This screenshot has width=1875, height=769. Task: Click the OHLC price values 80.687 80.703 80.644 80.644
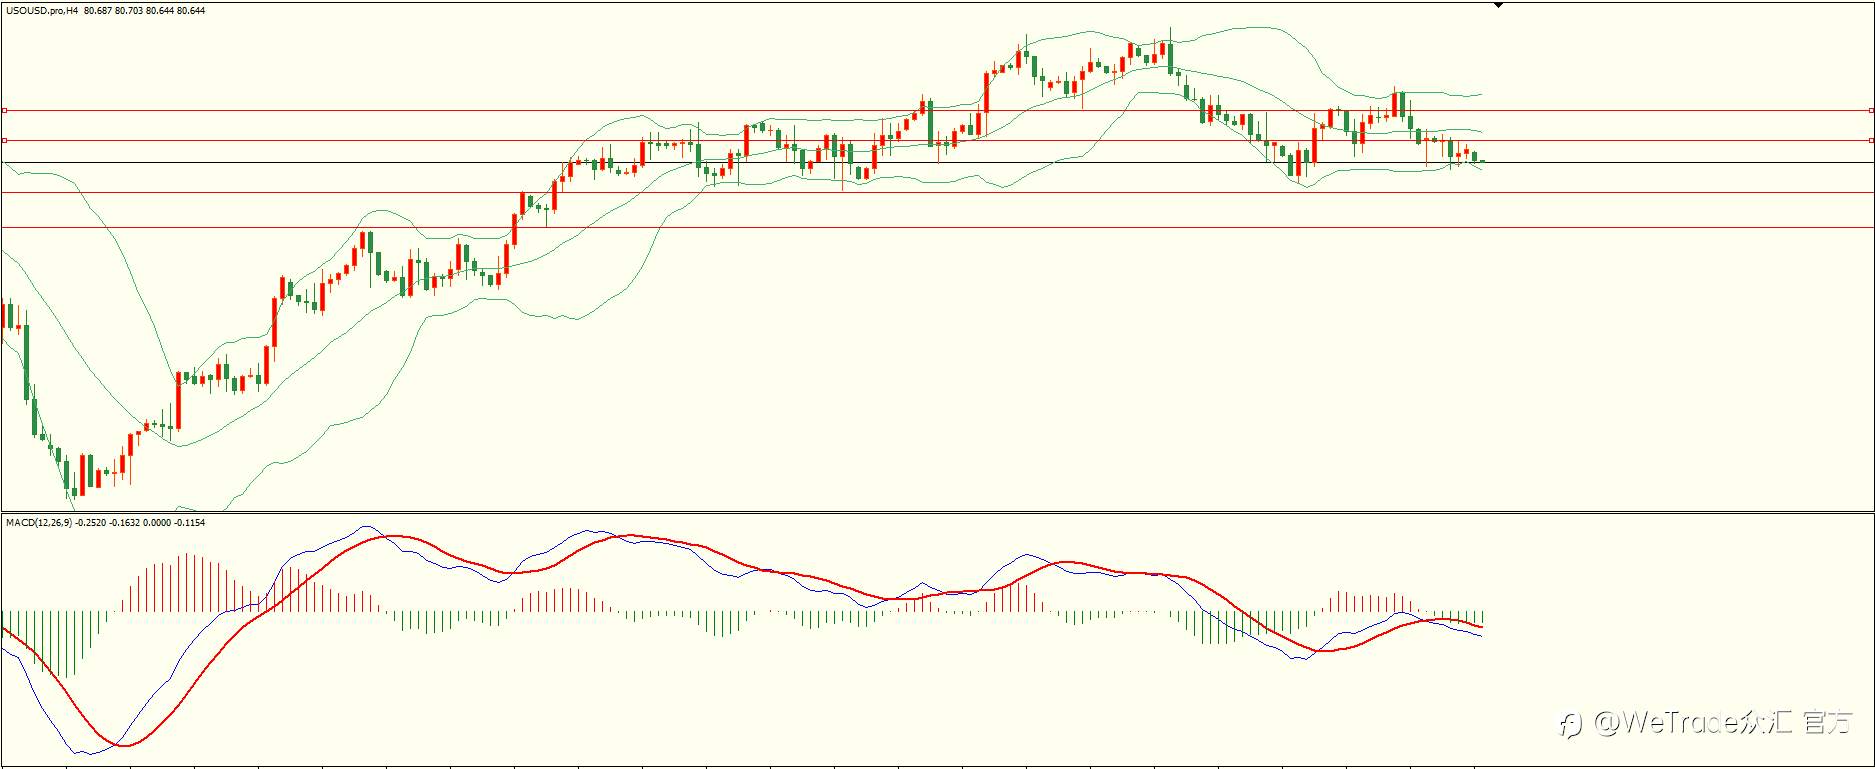145,11
